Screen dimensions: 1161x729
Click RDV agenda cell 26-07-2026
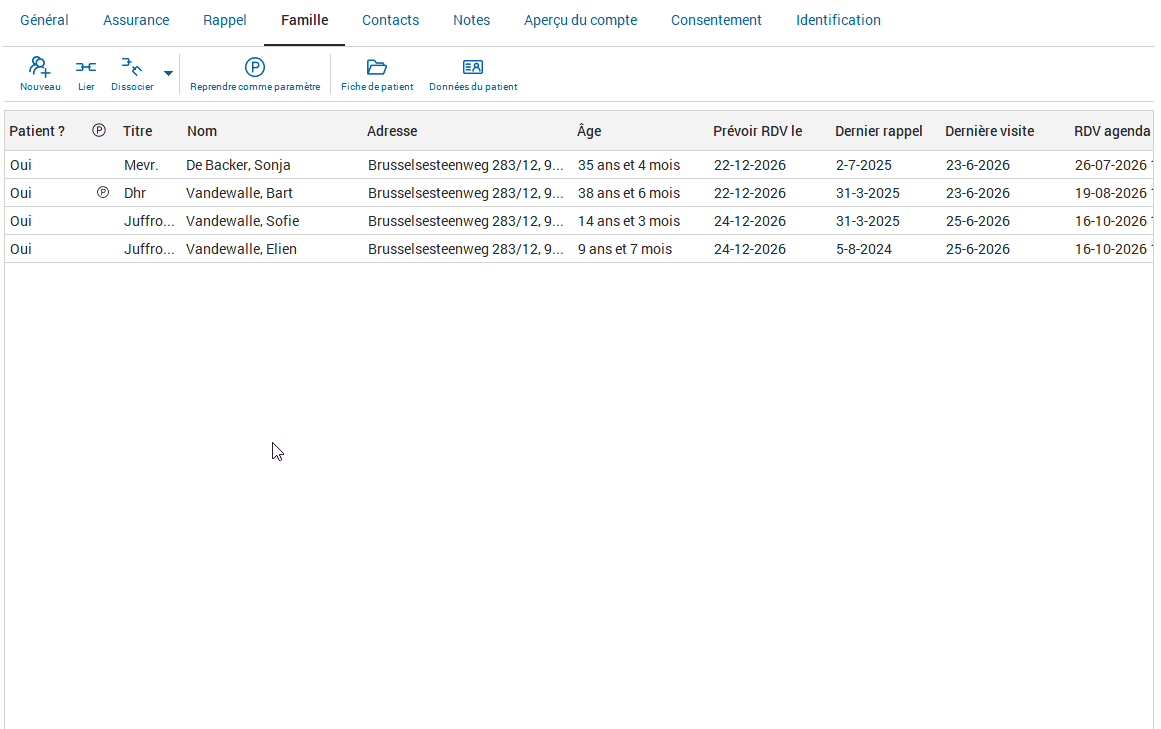click(1111, 165)
